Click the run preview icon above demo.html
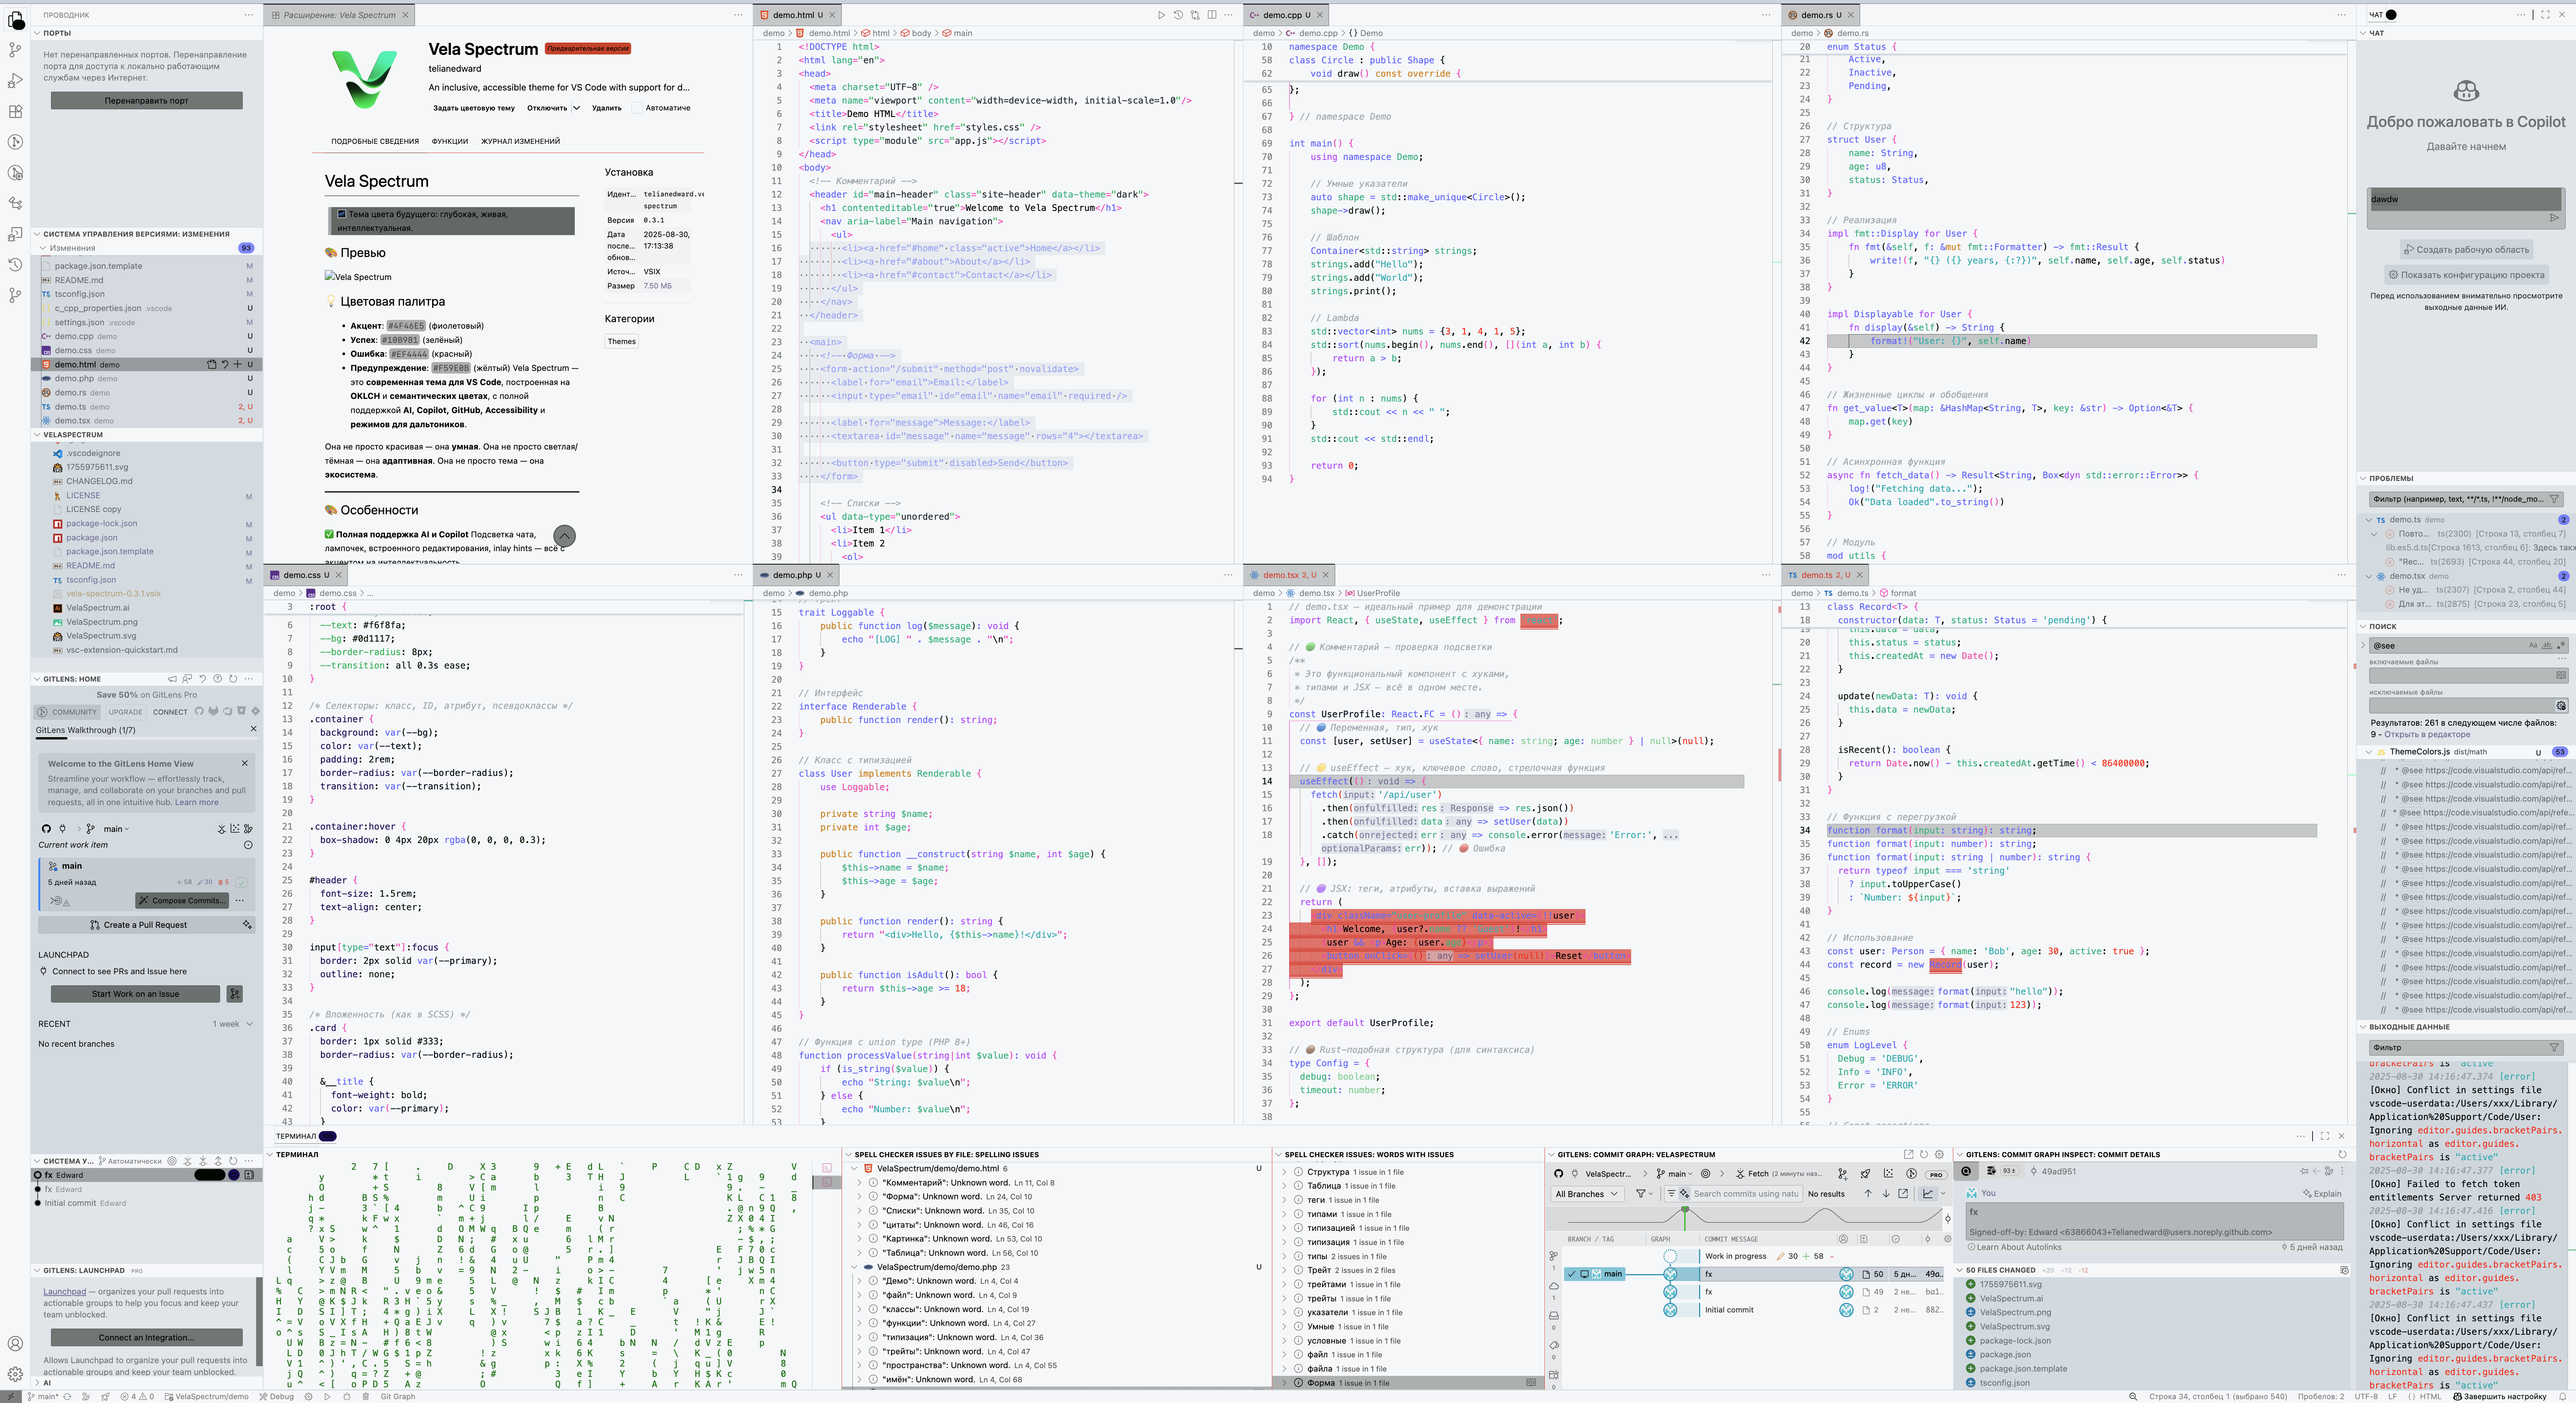The width and height of the screenshot is (2576, 1403). [x=1161, y=15]
